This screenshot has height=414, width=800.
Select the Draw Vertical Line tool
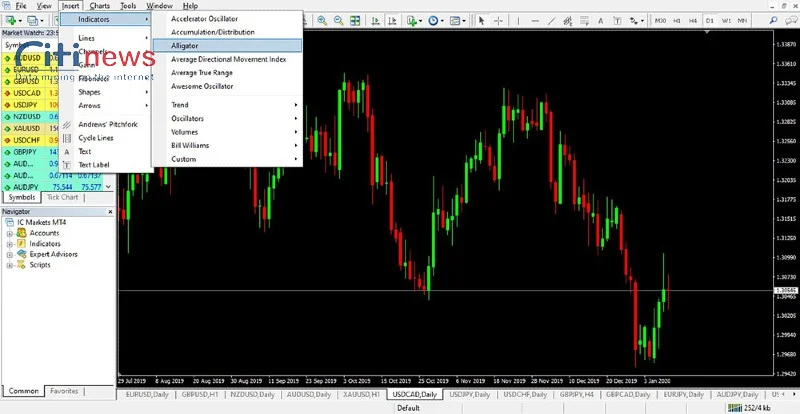point(518,20)
